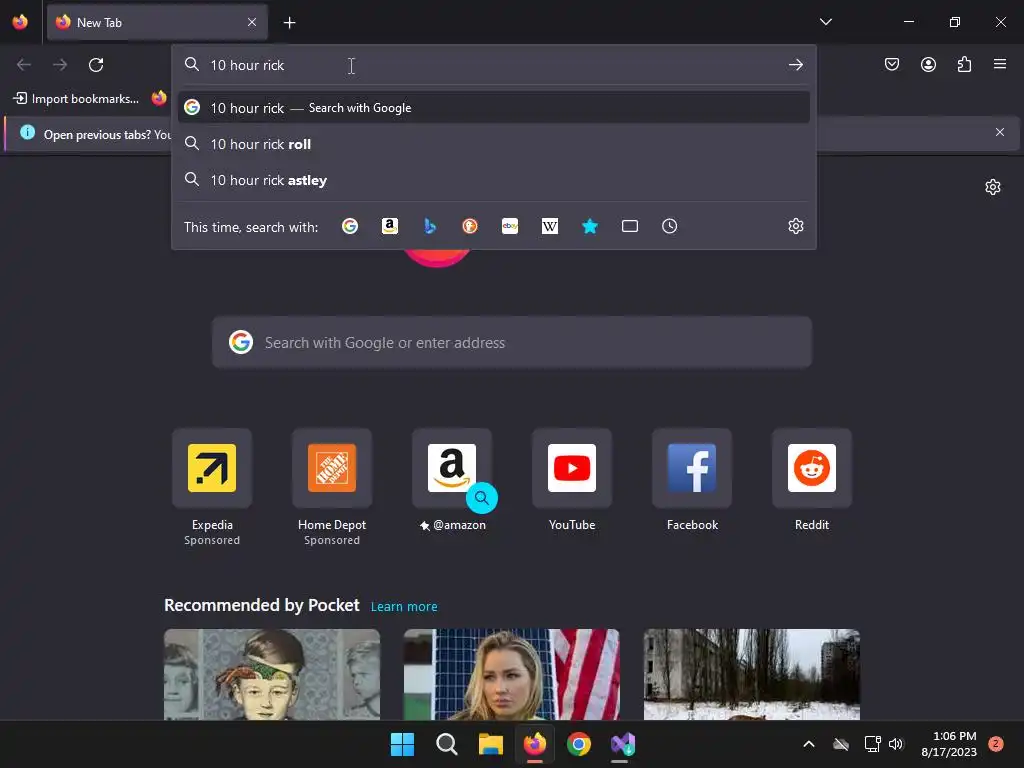The height and width of the screenshot is (768, 1024).
Task: Open the Pocket story with abandoned buildings
Action: pos(752,675)
